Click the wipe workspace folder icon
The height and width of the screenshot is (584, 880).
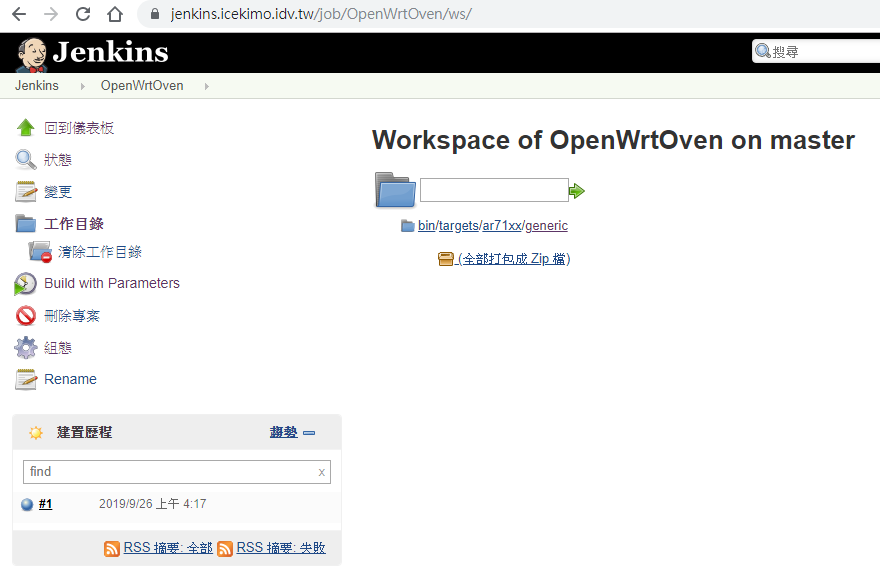tap(40, 252)
